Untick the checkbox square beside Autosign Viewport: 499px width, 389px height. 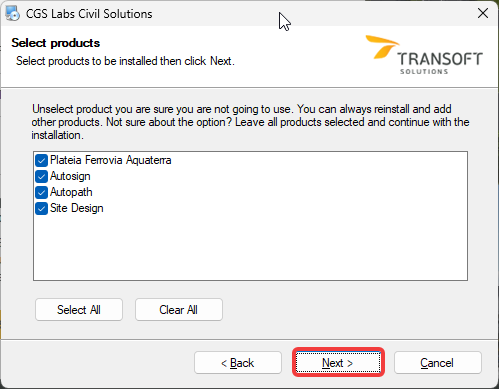point(41,176)
